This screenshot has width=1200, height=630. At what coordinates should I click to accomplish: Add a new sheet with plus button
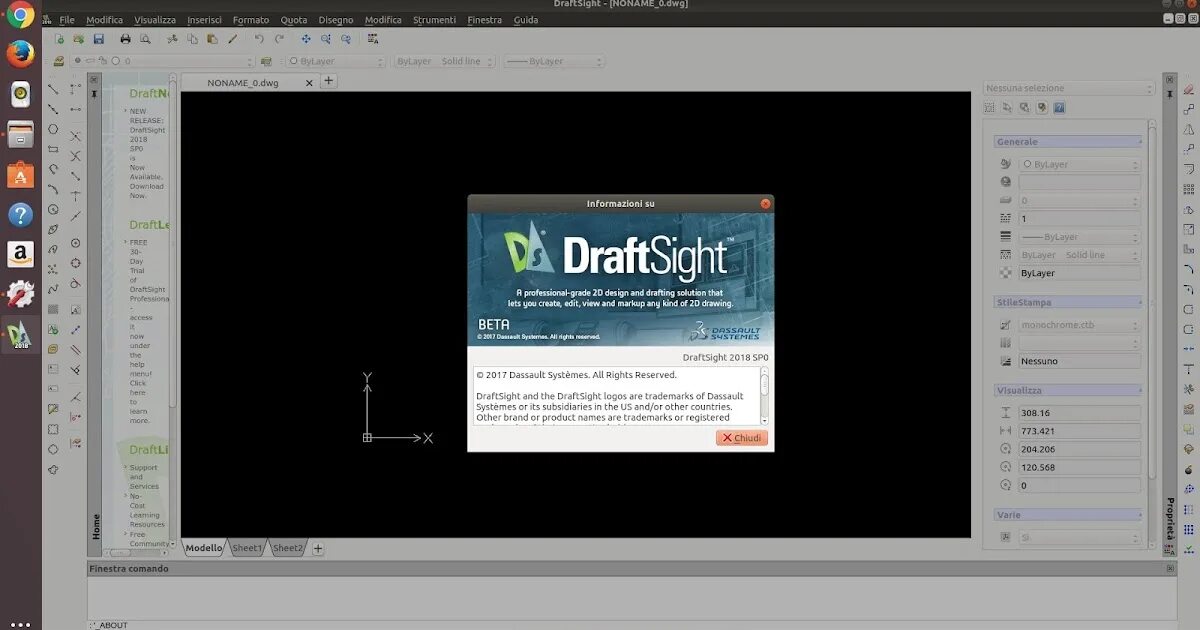[318, 548]
